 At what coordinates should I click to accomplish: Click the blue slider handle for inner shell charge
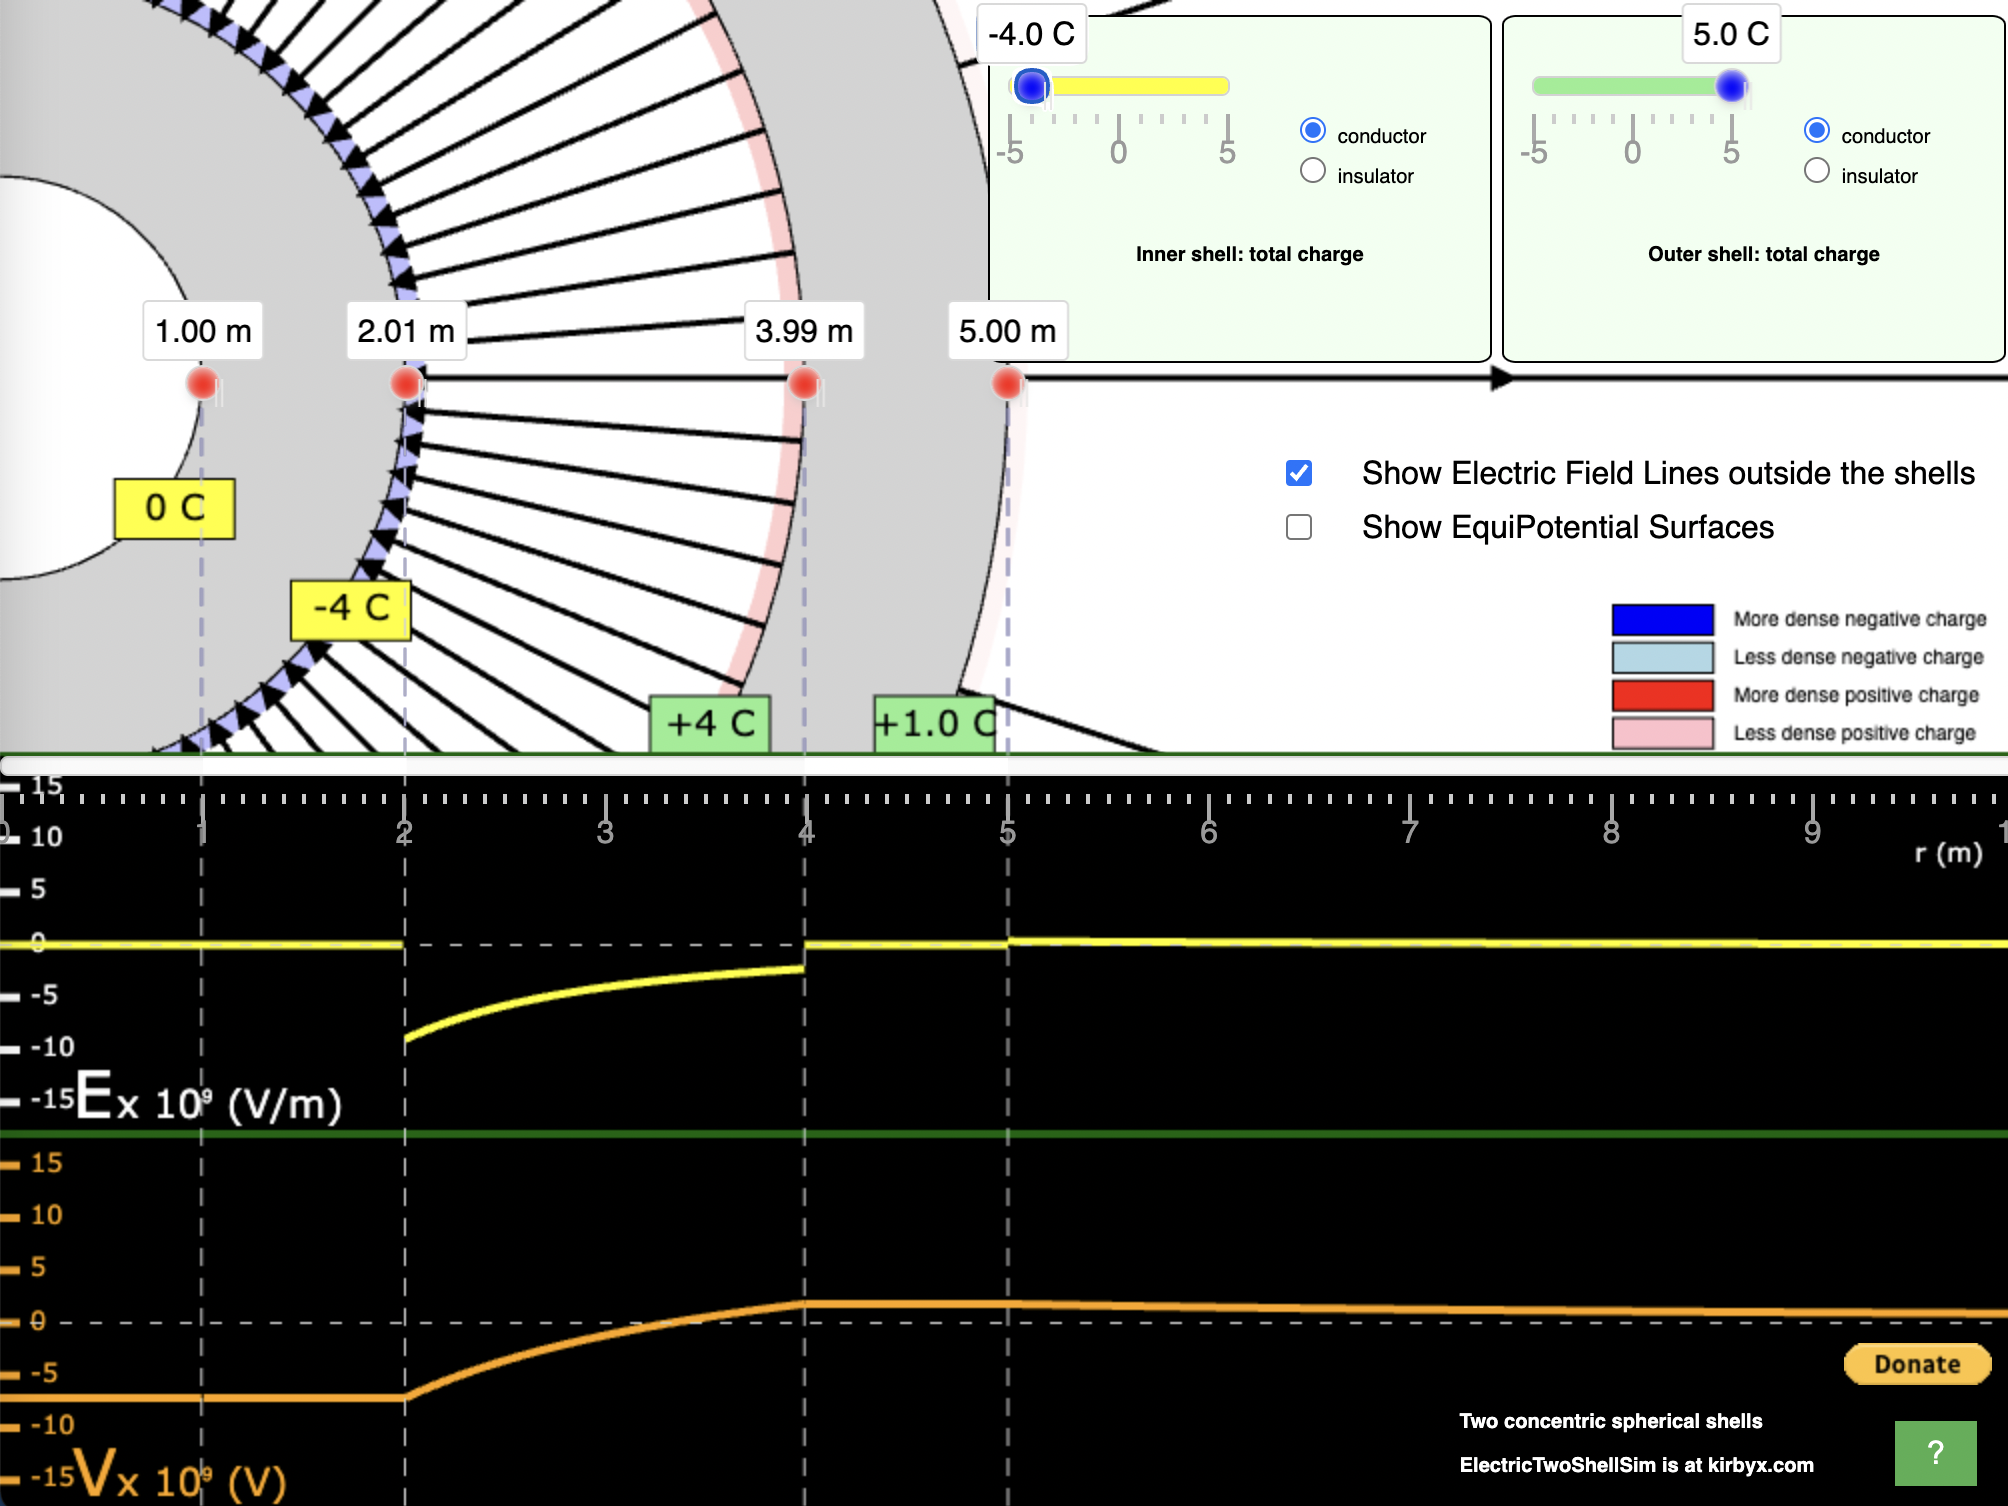coord(1031,87)
